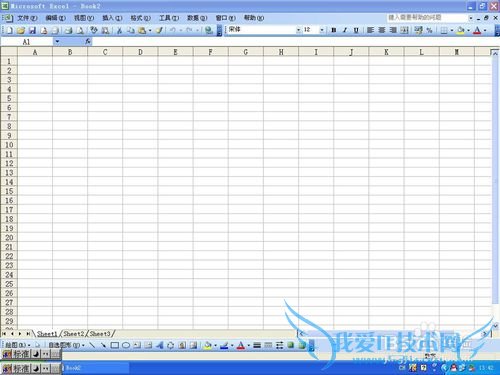Toggle bold formatting
Viewport: 500px width, 375px height.
[333, 30]
